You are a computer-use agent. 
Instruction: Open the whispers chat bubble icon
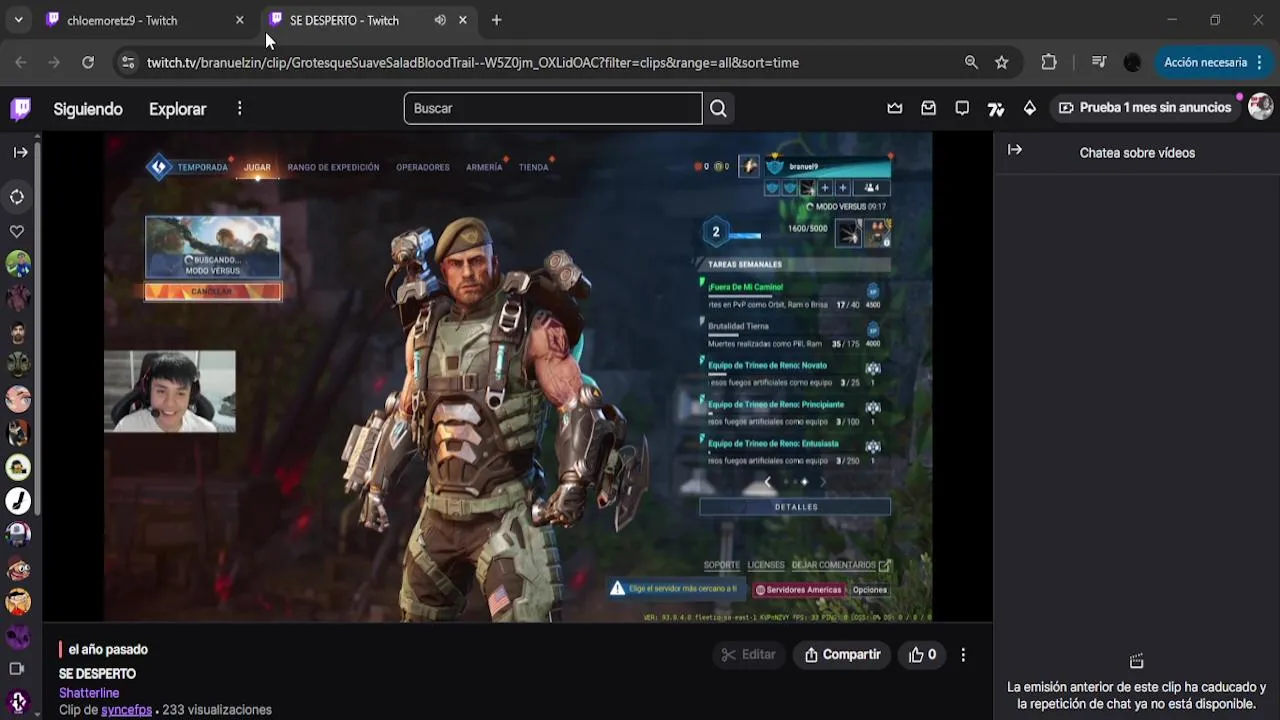tap(962, 108)
